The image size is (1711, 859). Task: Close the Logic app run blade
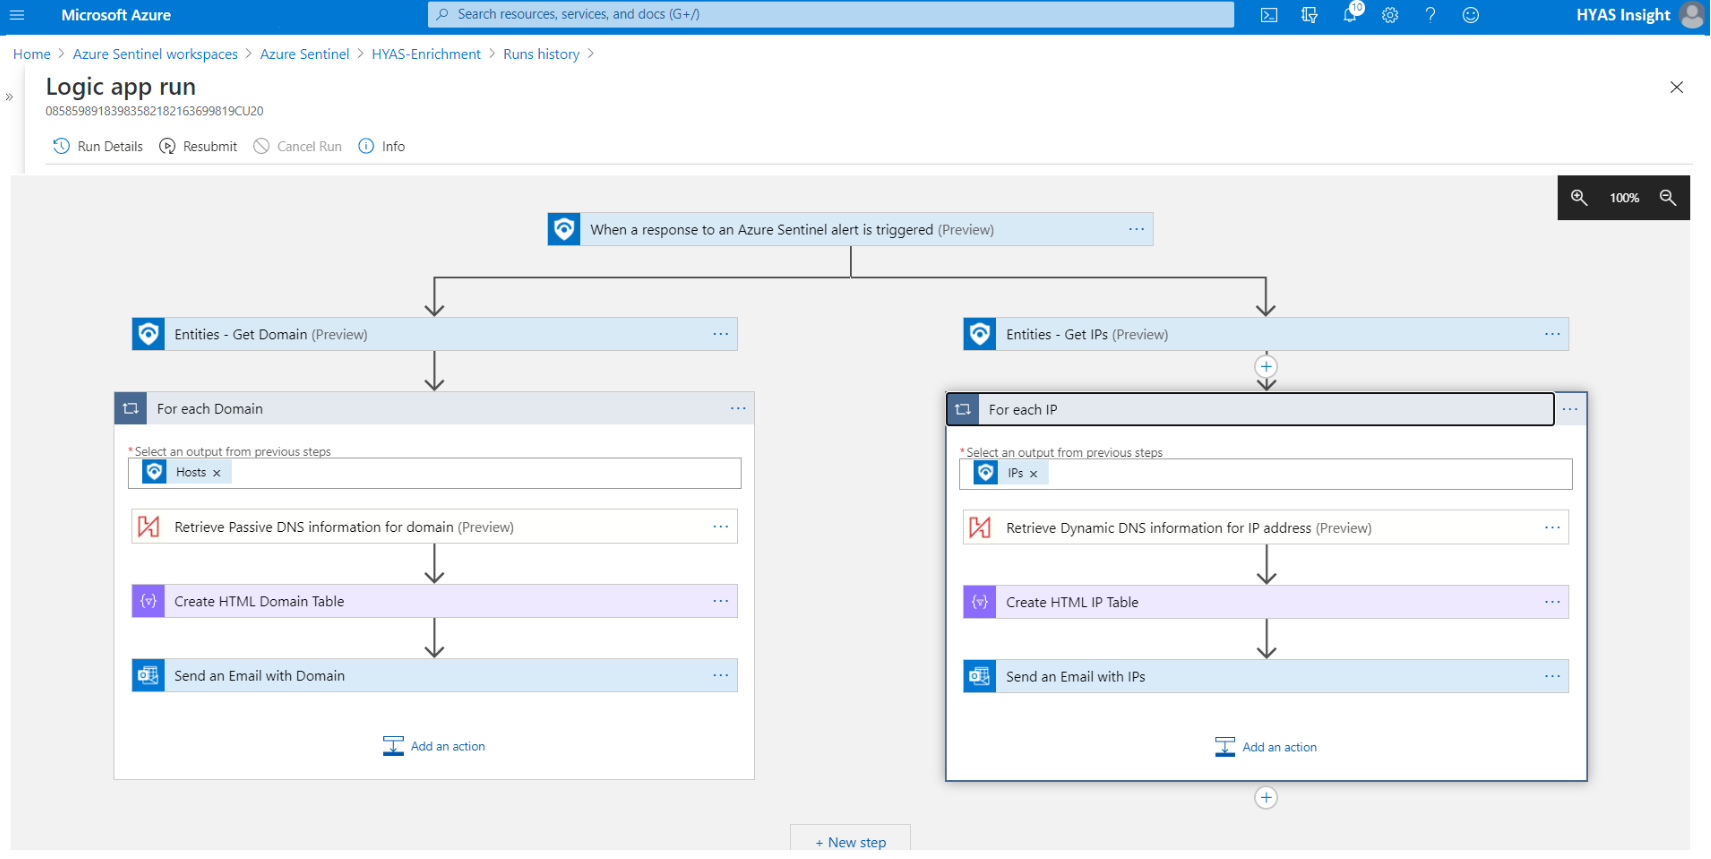(1677, 87)
